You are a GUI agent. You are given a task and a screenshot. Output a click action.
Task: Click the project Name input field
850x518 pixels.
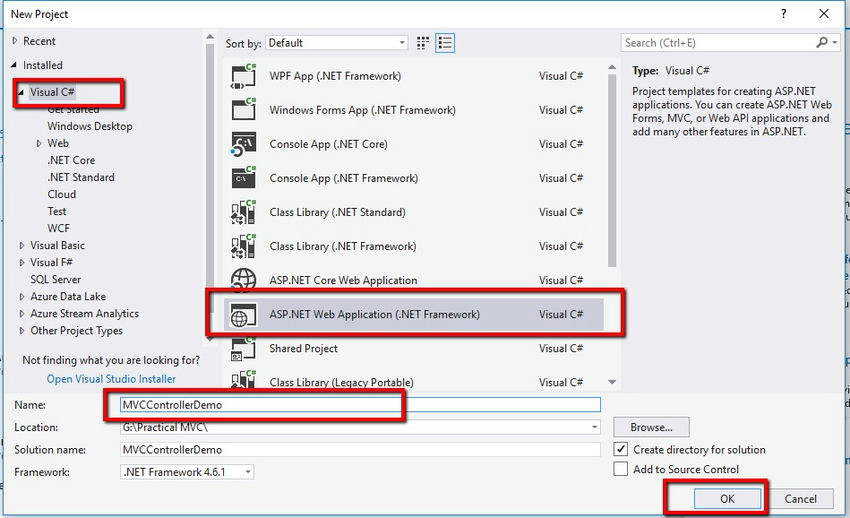(360, 405)
